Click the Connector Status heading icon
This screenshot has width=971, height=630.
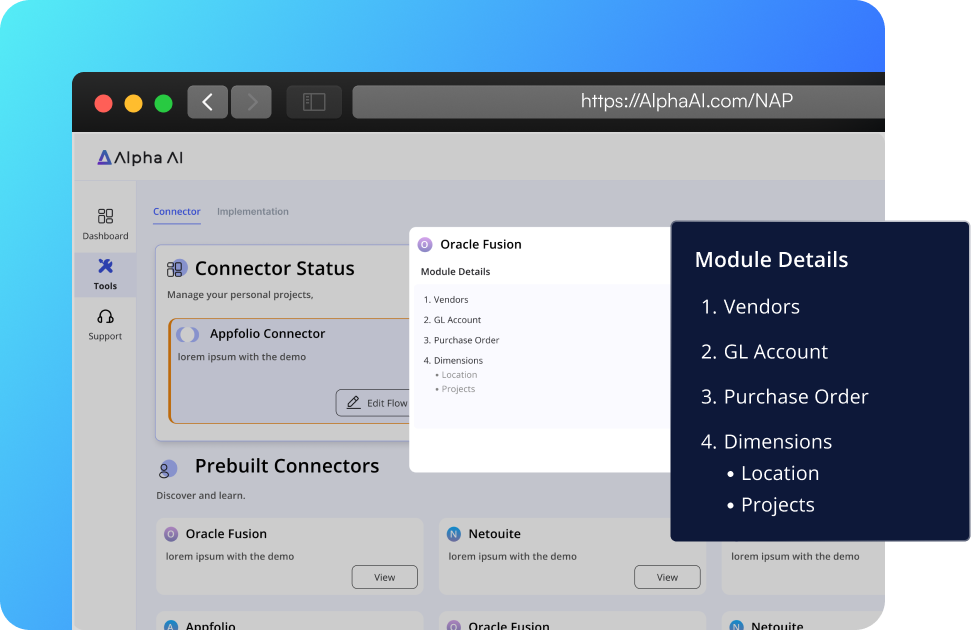pyautogui.click(x=177, y=268)
